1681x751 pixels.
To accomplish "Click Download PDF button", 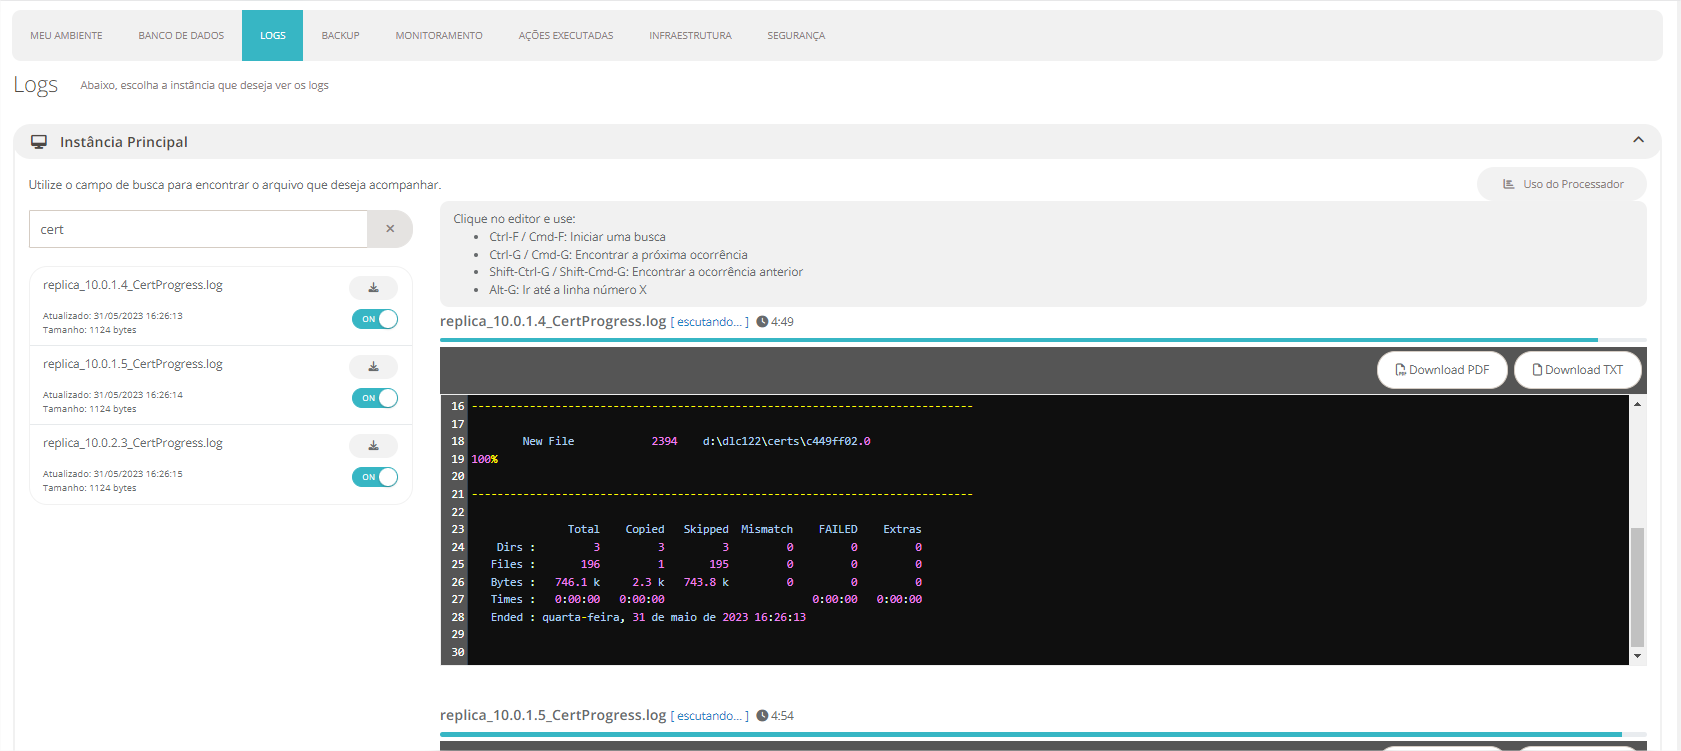I will point(1442,370).
